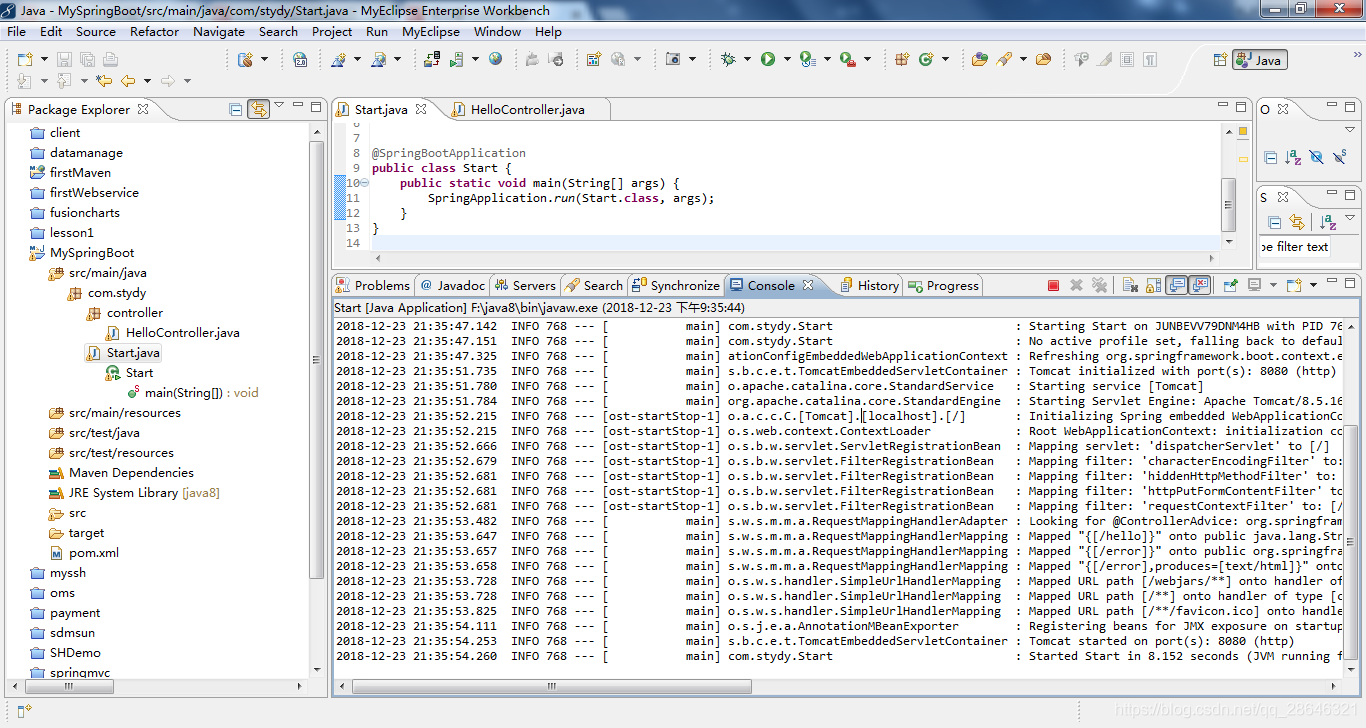Switch to the Javadoc tab
This screenshot has height=728, width=1366.
452,285
